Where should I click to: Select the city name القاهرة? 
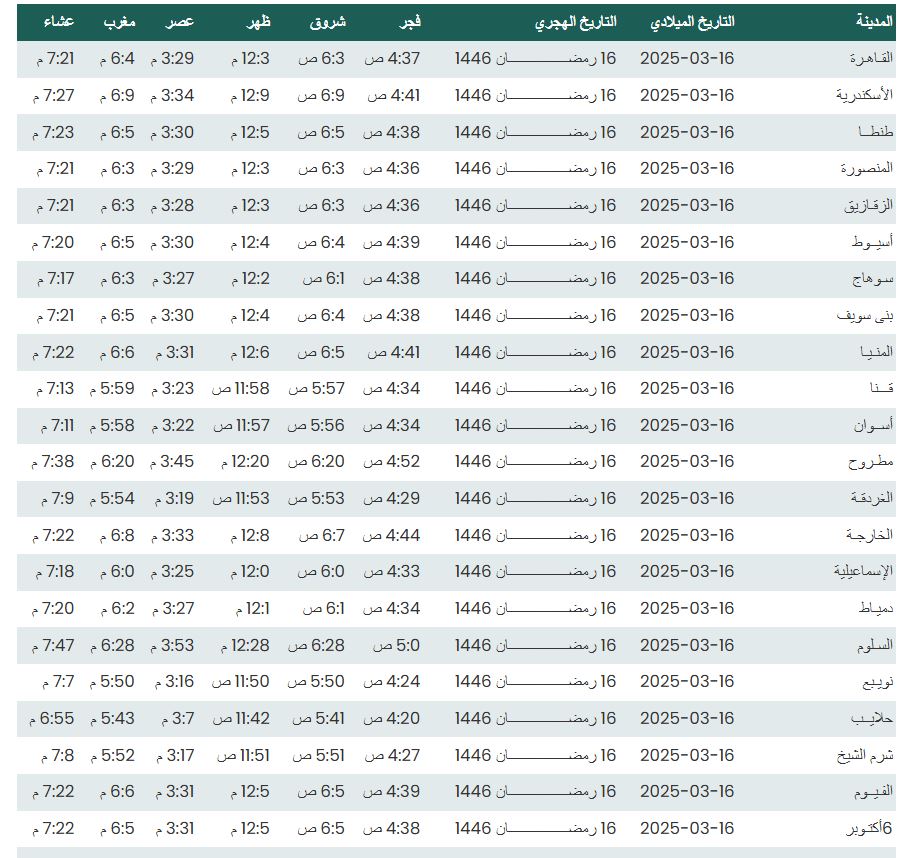(871, 58)
